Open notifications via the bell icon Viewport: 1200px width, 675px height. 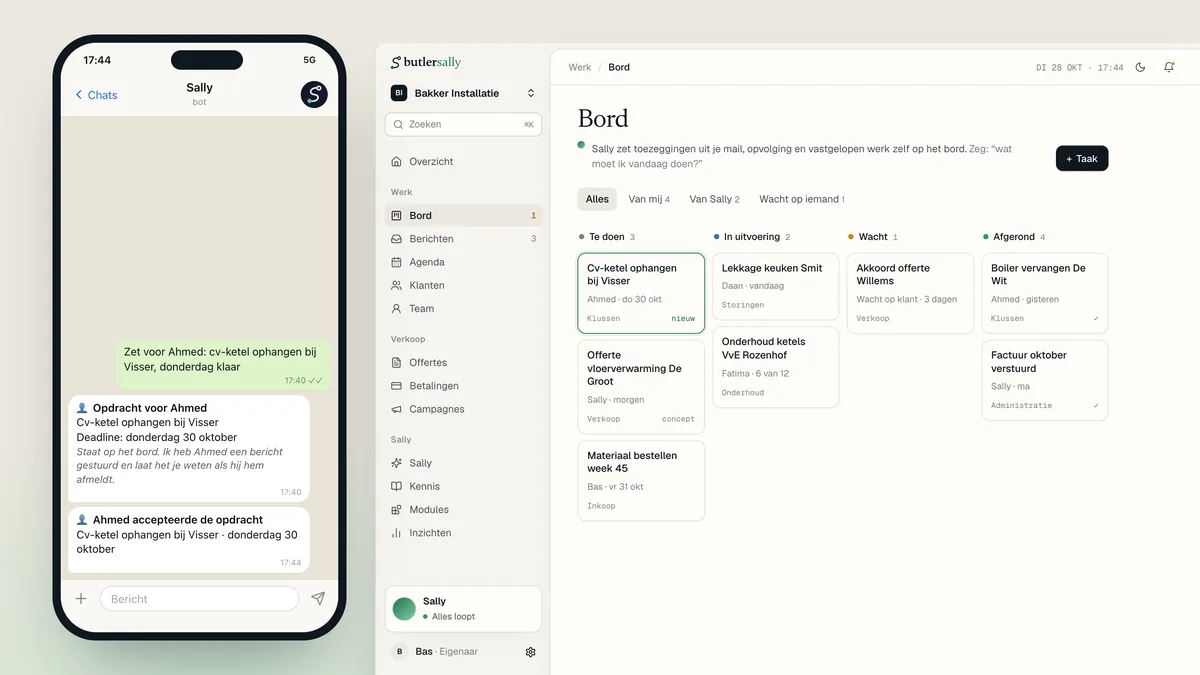point(1169,67)
